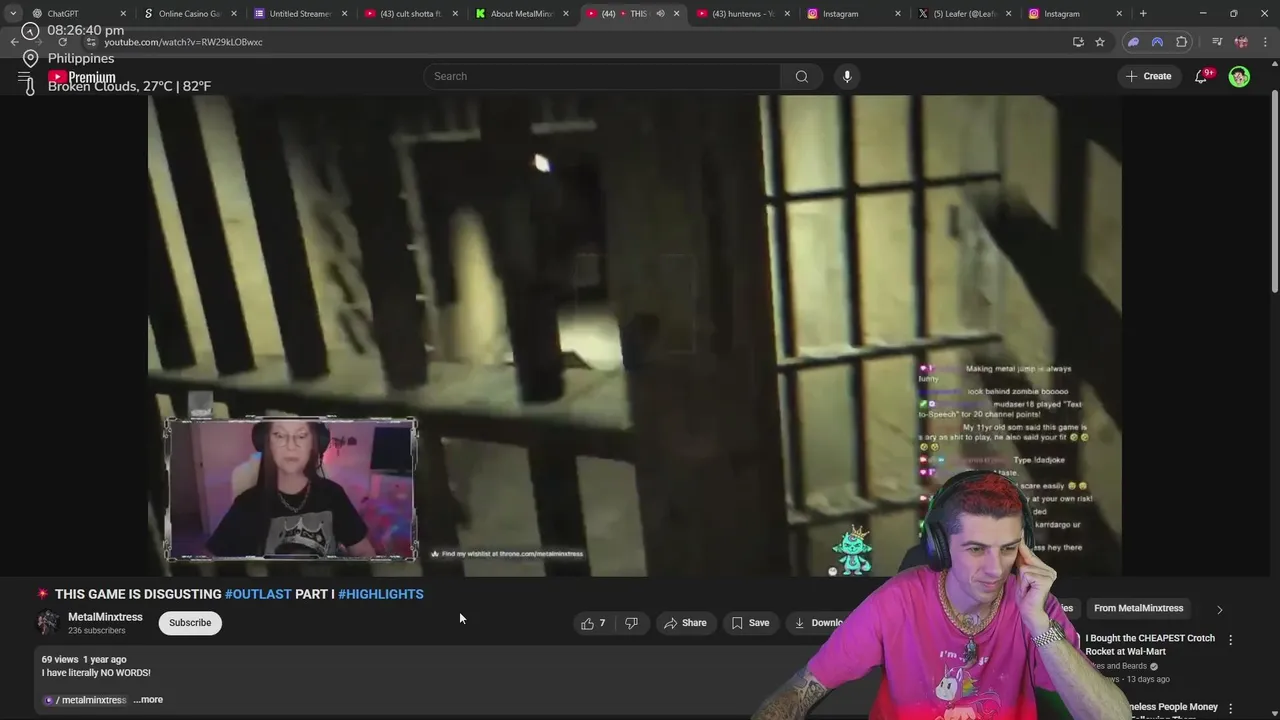
Task: Switch to the Leafer X tab
Action: point(965,14)
